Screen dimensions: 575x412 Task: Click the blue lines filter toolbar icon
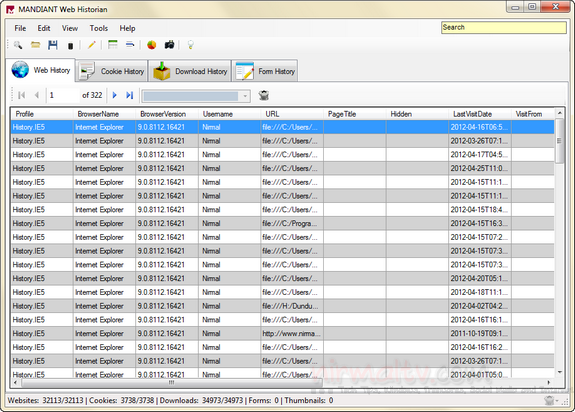(x=130, y=45)
